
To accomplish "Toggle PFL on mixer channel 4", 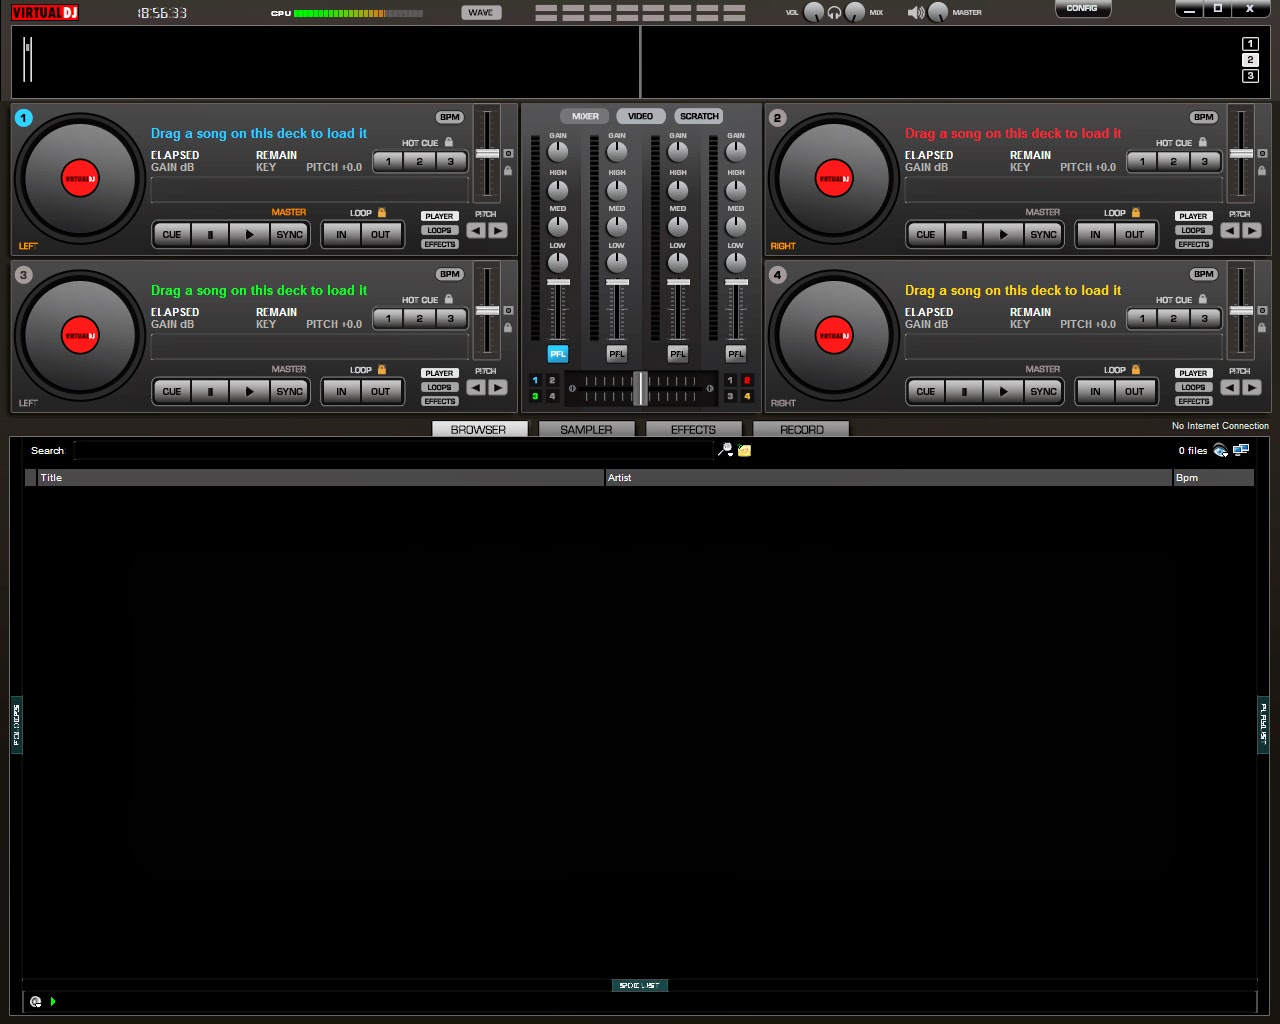I will coord(736,353).
